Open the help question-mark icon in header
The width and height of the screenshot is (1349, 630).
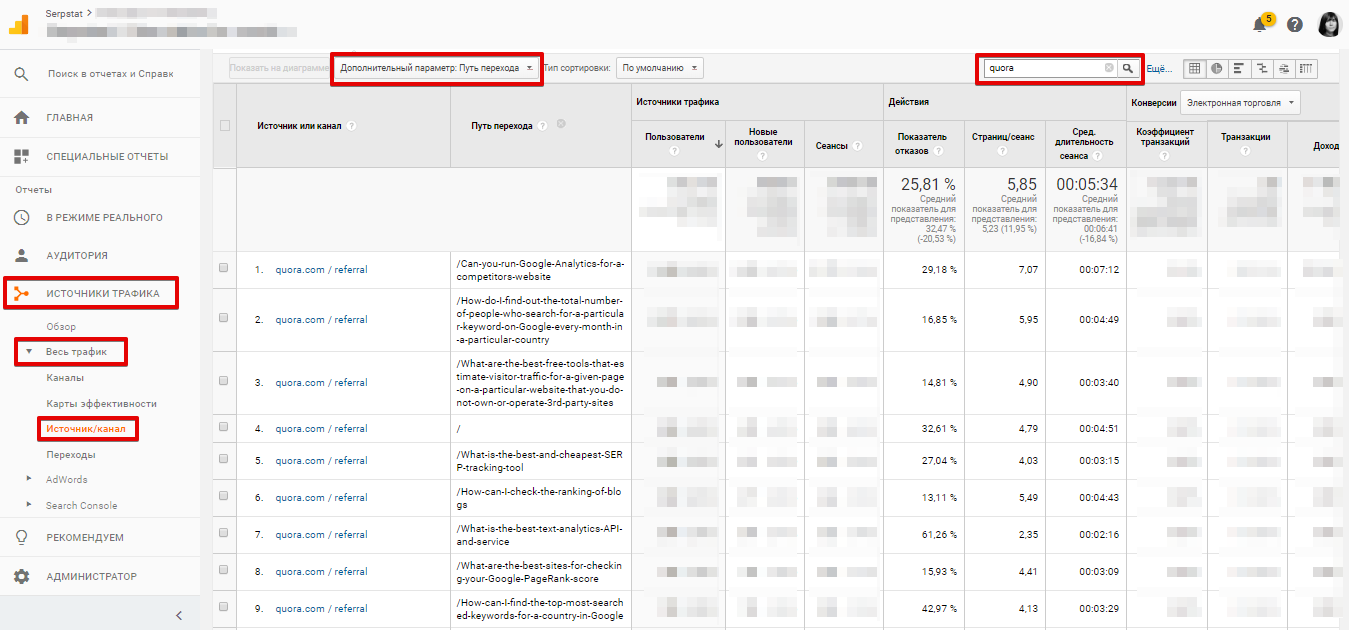click(x=1295, y=24)
